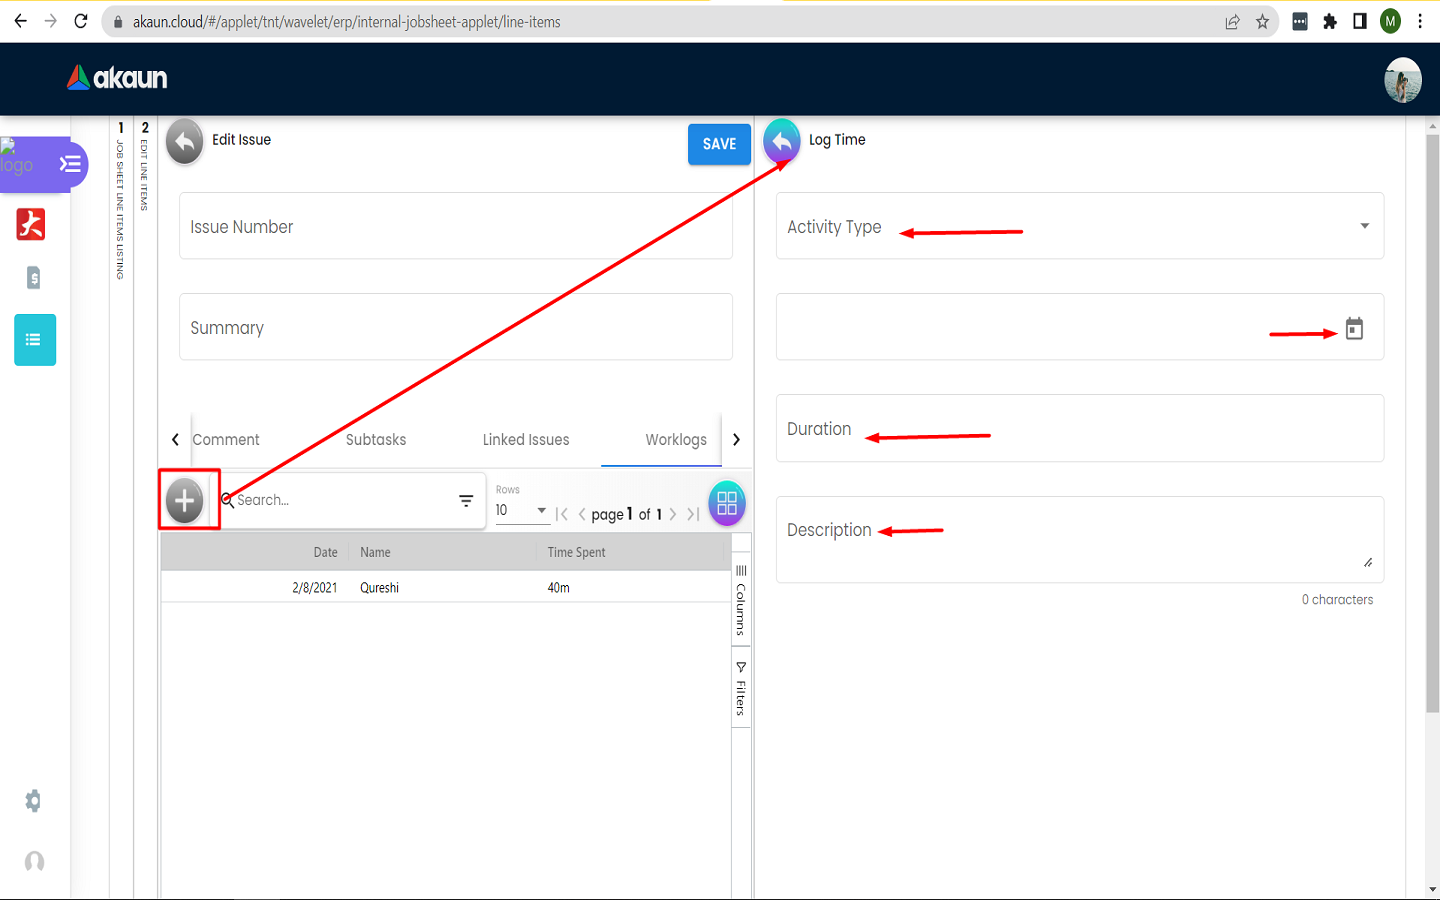Switch to the Subtasks tab
Viewport: 1440px width, 900px height.
(376, 439)
